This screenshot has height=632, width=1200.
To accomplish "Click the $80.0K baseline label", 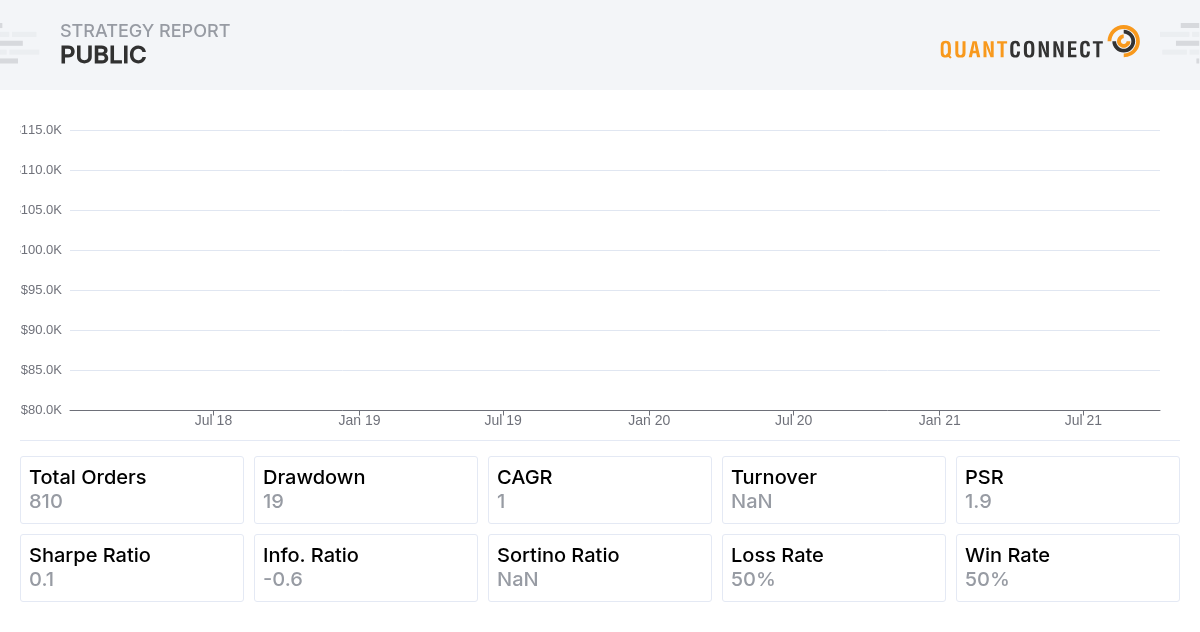I will (41, 409).
